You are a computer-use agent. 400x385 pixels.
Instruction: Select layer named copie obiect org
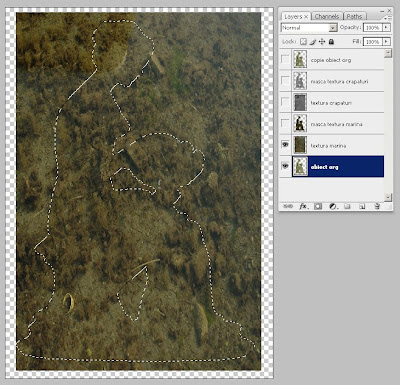point(331,60)
